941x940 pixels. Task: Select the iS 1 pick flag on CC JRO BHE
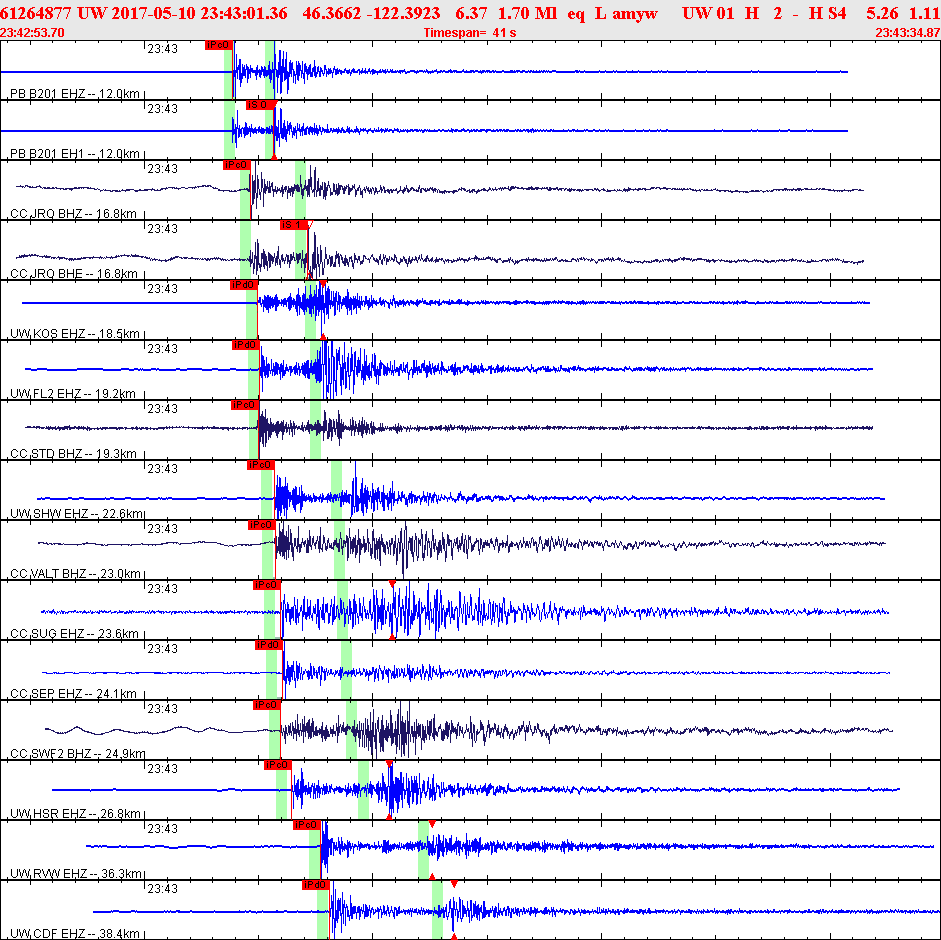294,225
